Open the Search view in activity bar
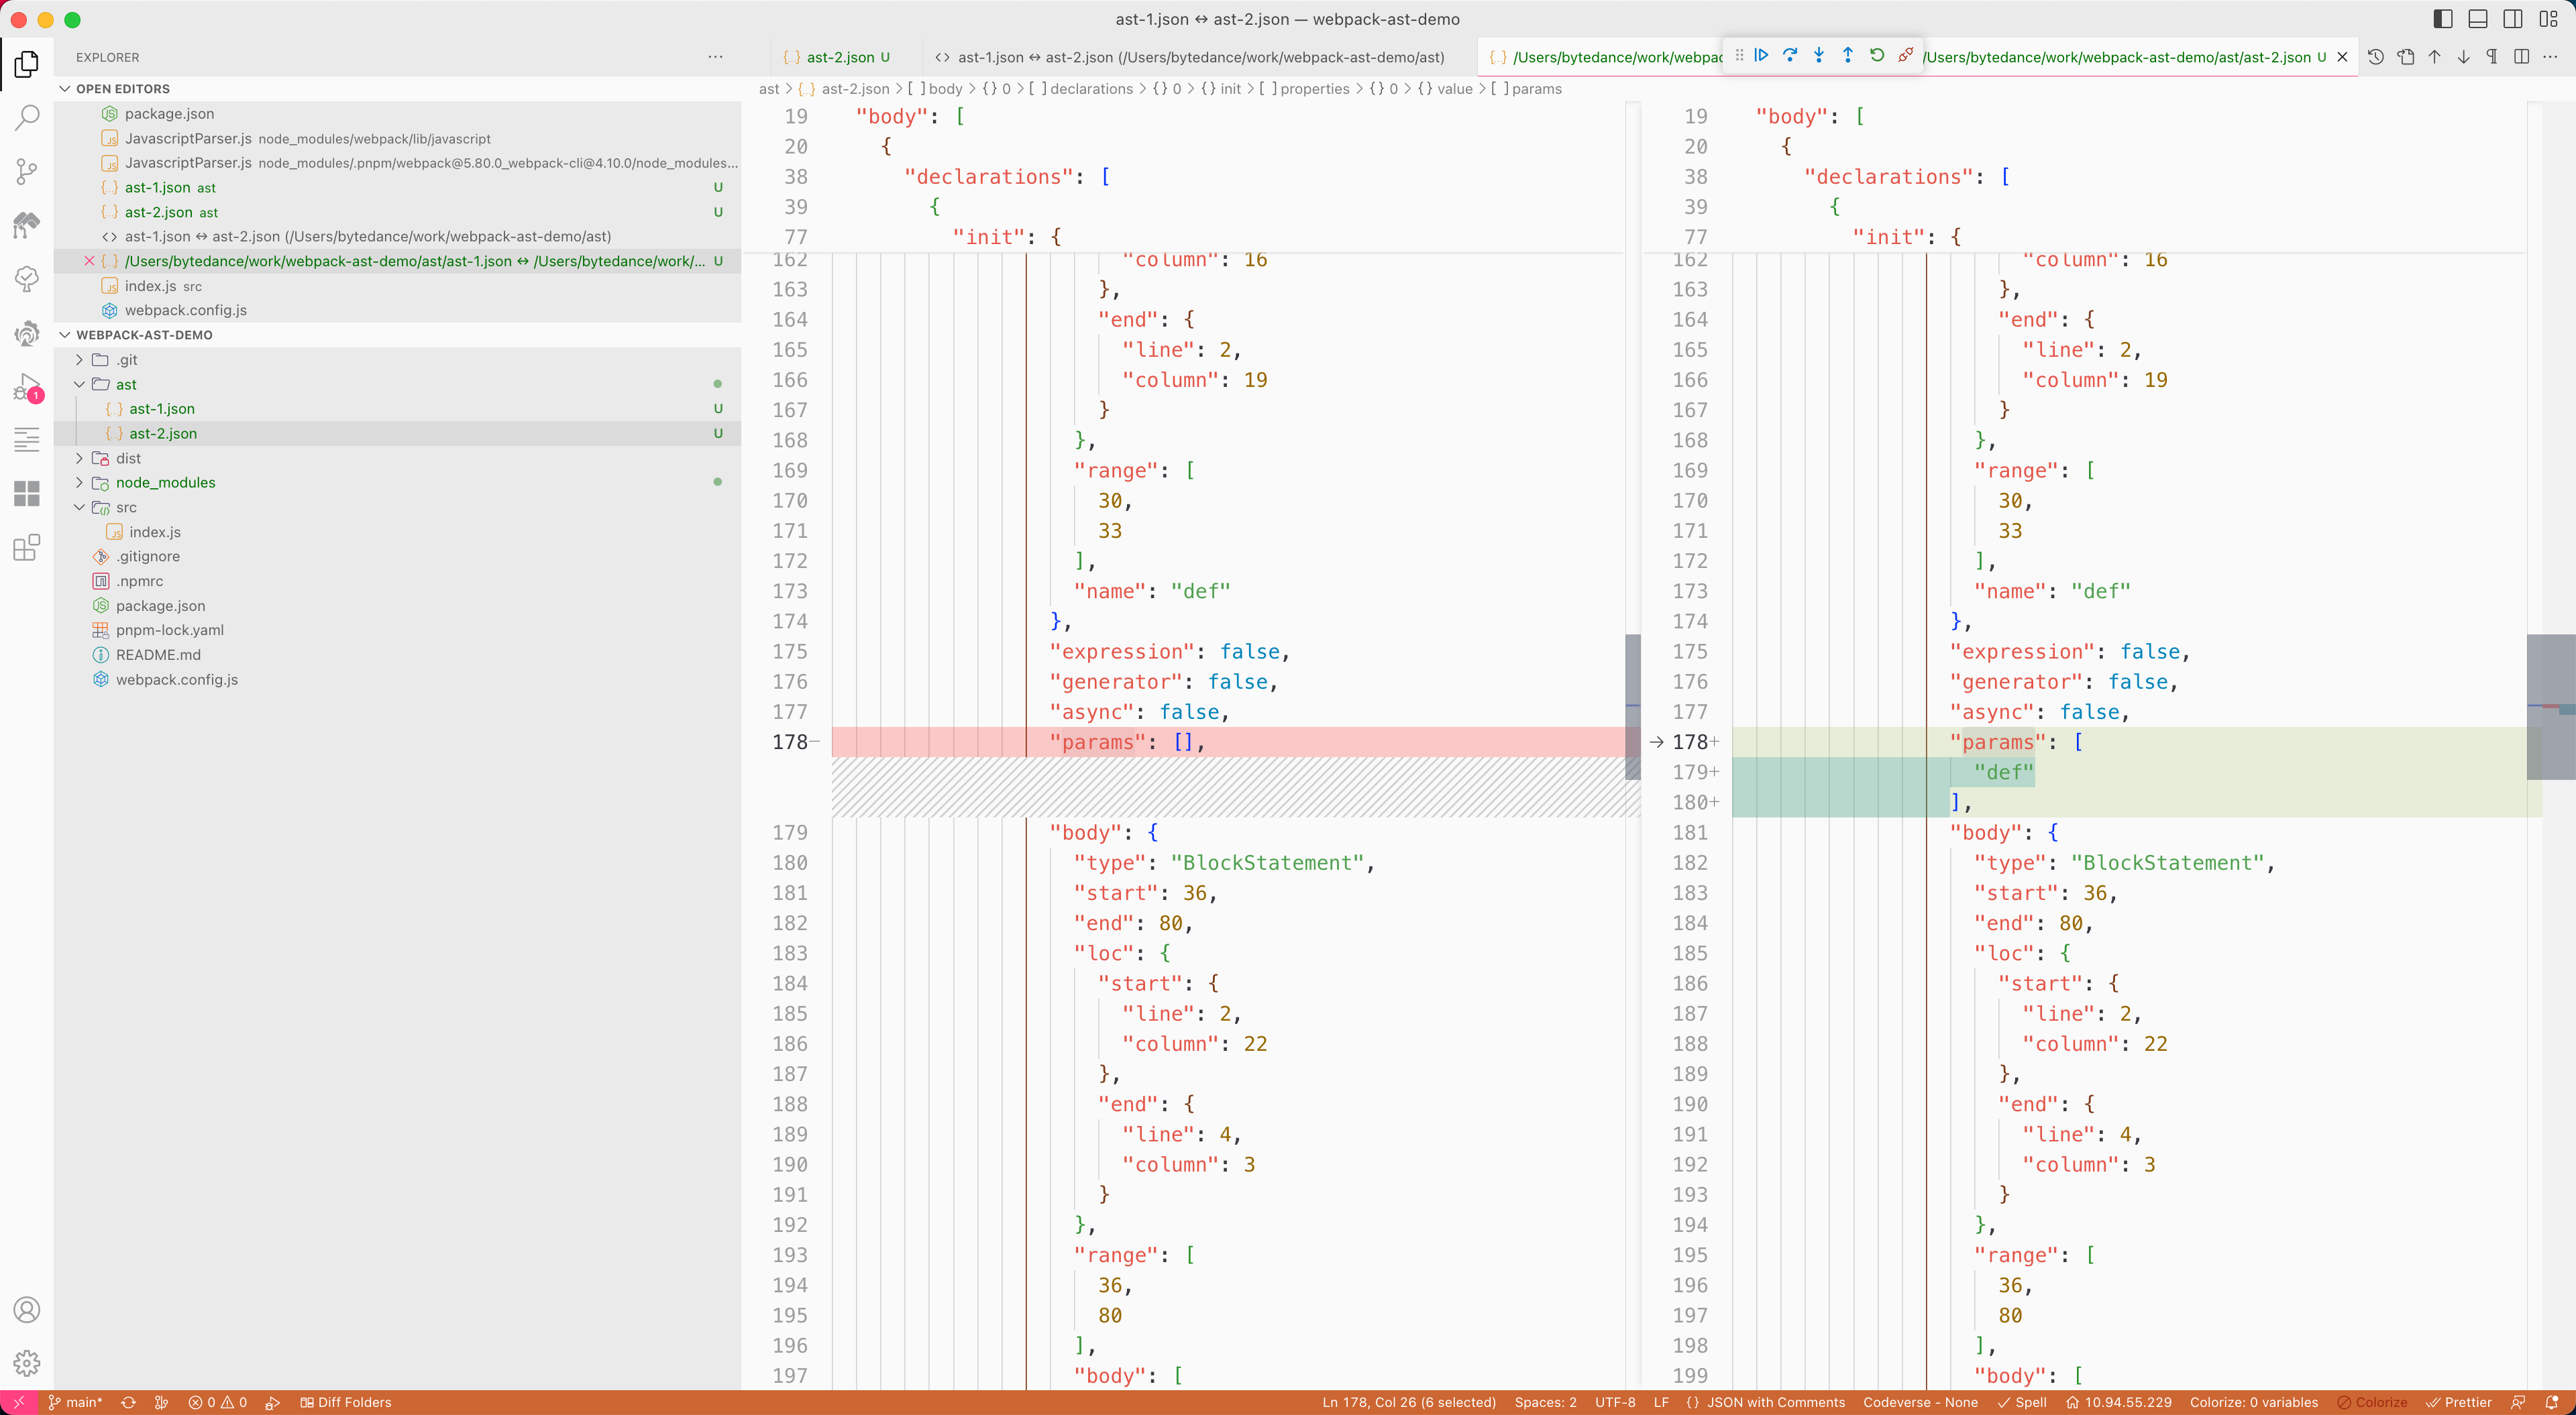The image size is (2576, 1415). point(27,117)
